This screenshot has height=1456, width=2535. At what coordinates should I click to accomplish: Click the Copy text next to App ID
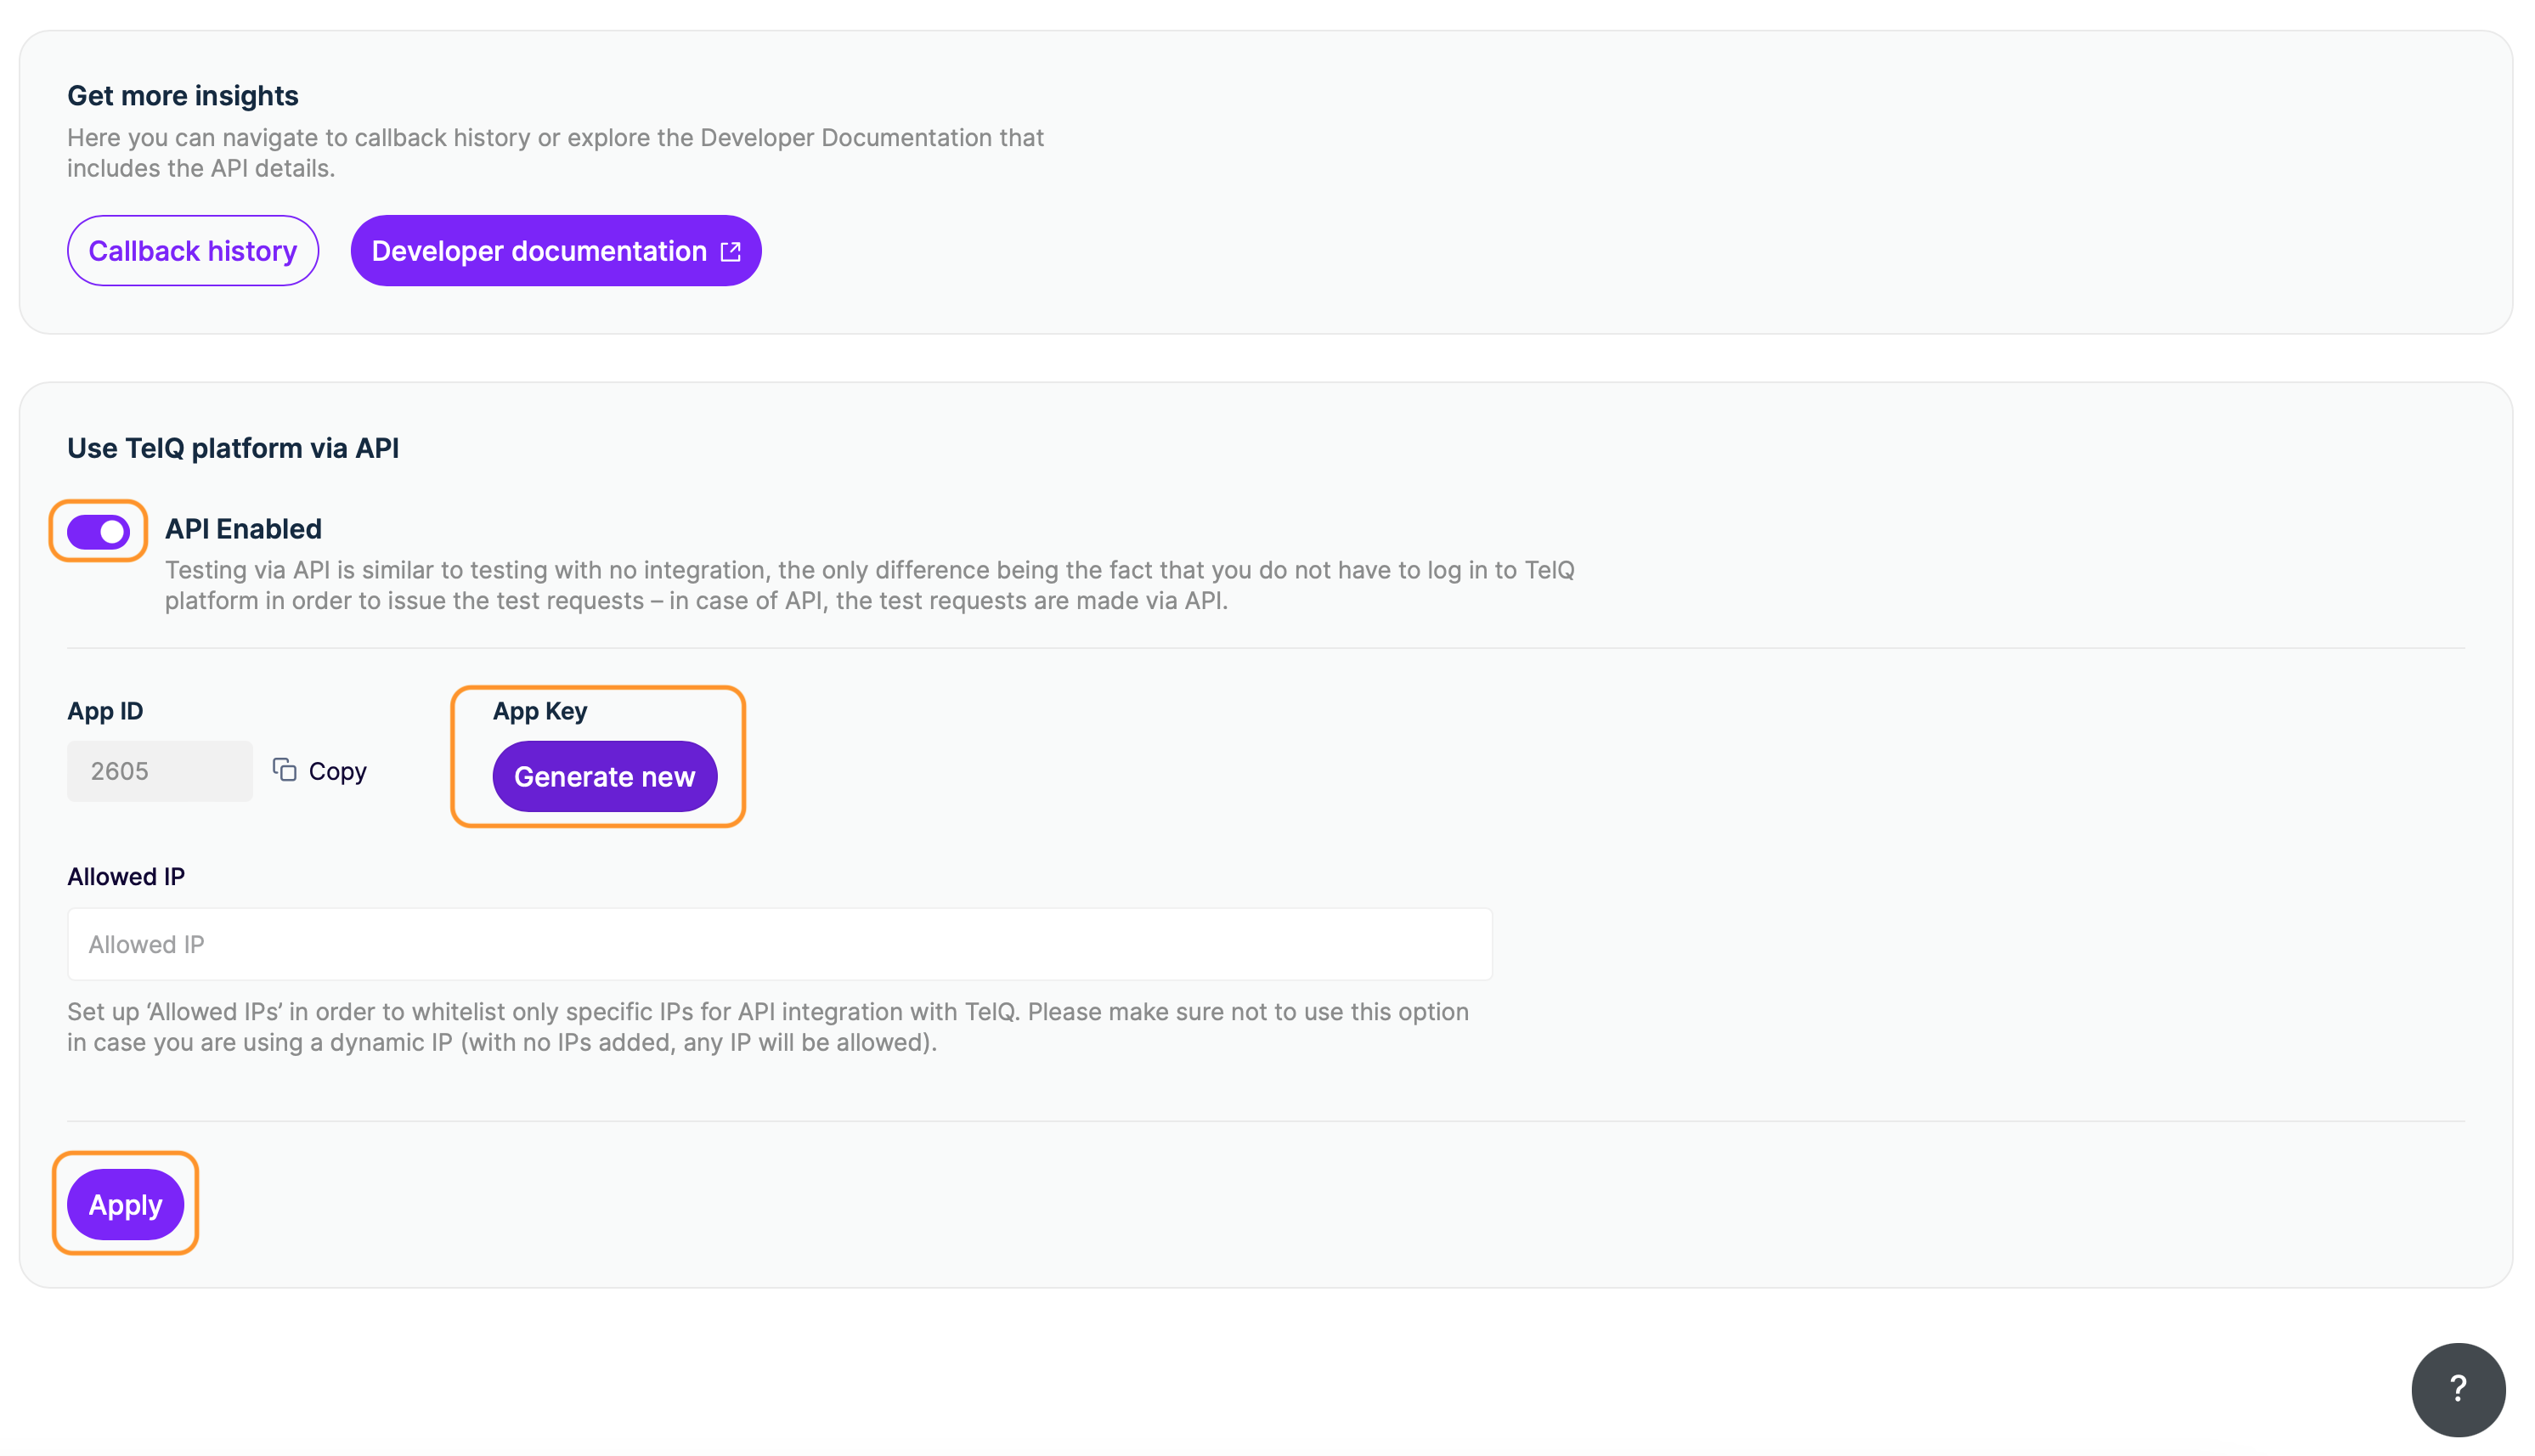pyautogui.click(x=337, y=771)
